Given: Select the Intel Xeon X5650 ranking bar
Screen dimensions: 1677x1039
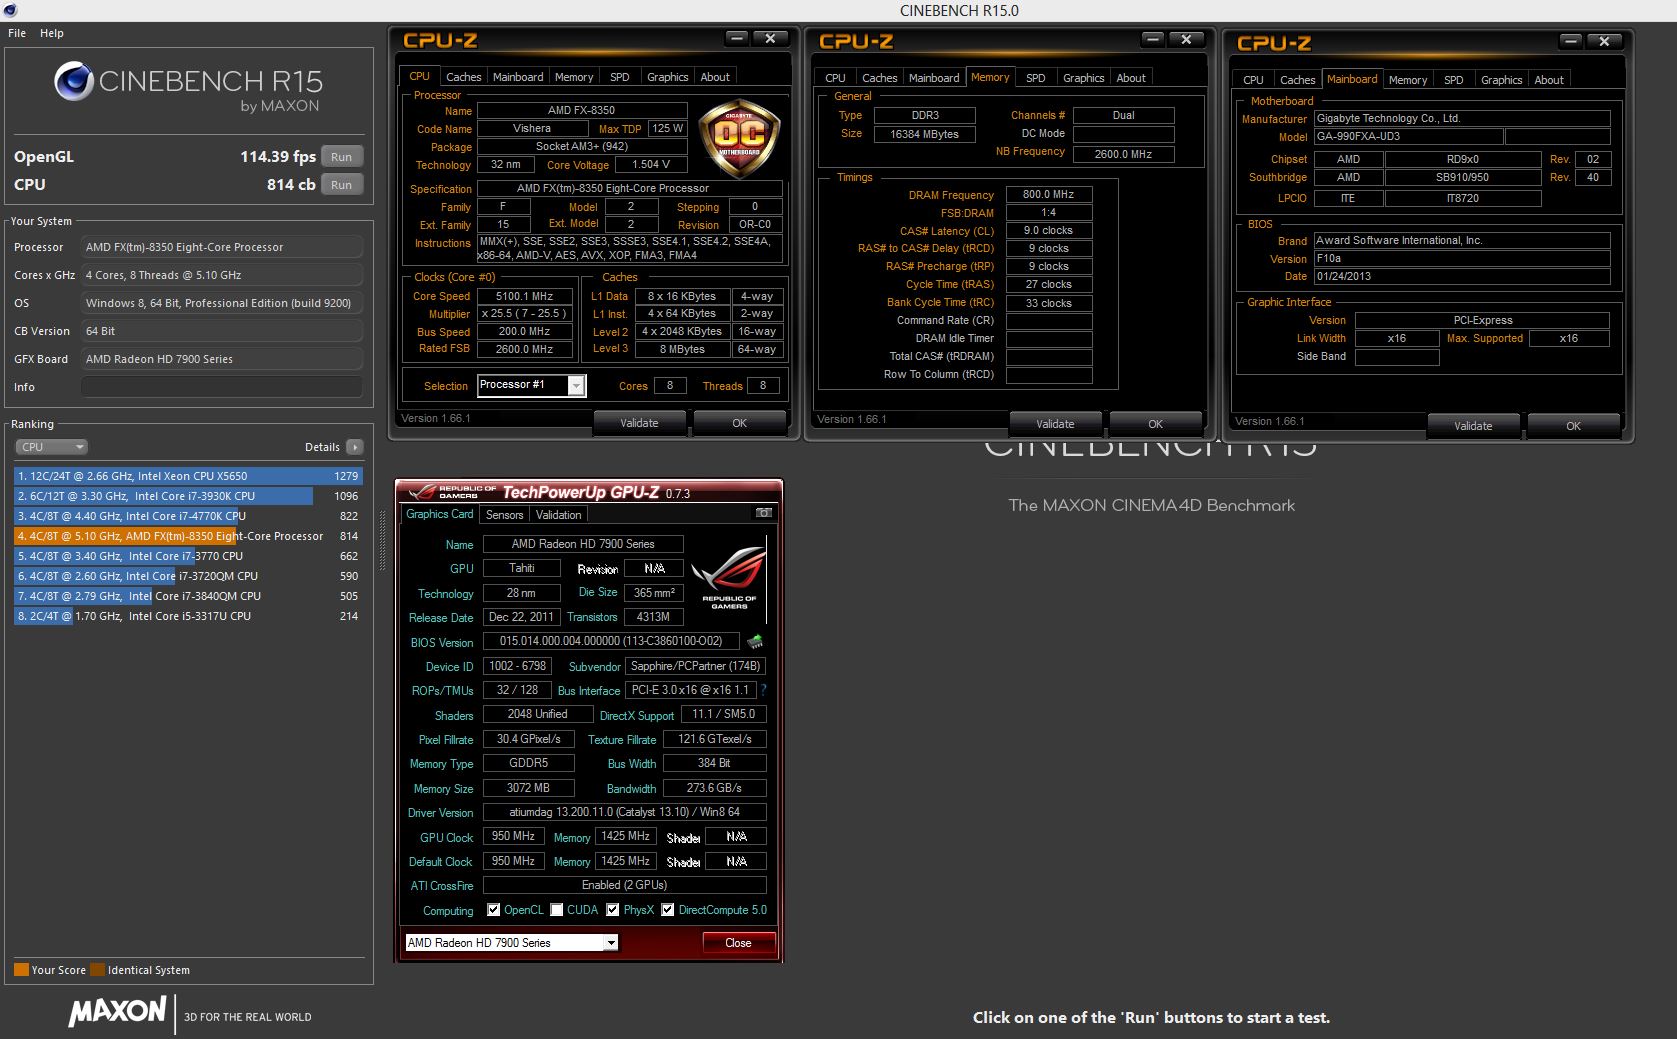Looking at the screenshot, I should 188,476.
